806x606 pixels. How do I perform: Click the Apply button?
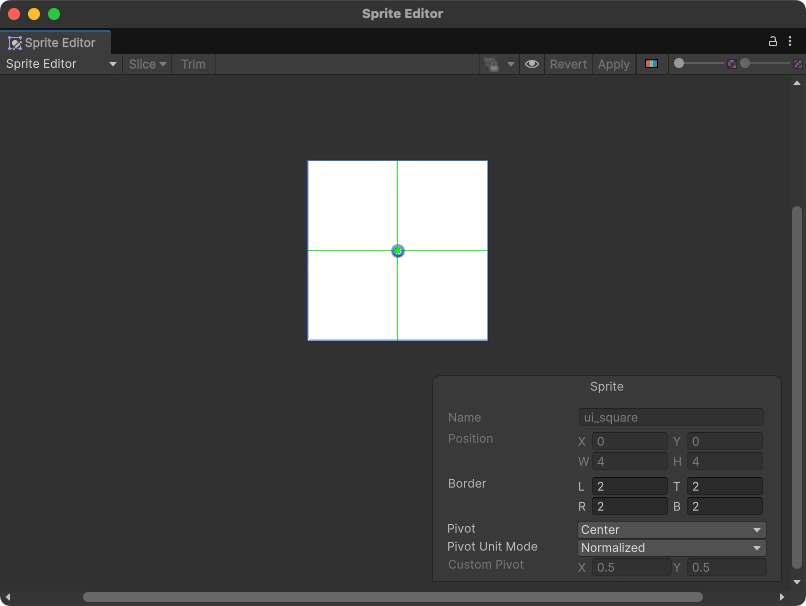pos(614,64)
